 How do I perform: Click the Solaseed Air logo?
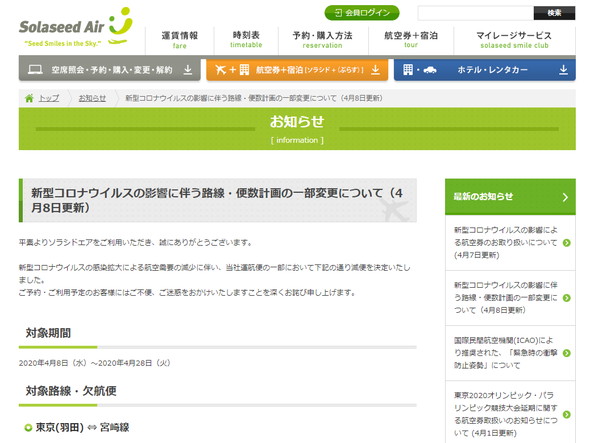click(76, 27)
